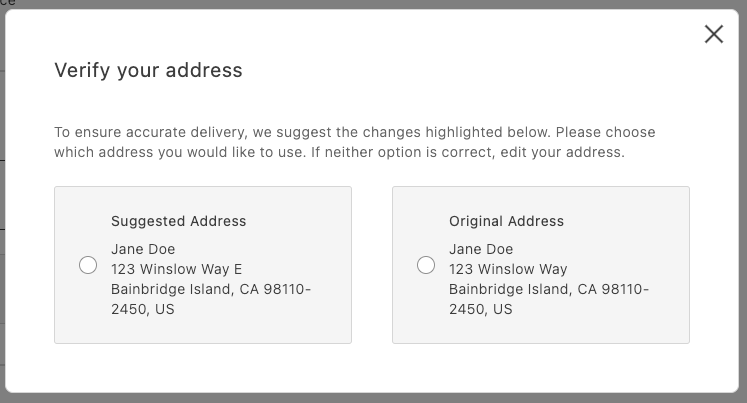The image size is (747, 403).
Task: Click the "Suggested Address" card title
Action: 178,221
